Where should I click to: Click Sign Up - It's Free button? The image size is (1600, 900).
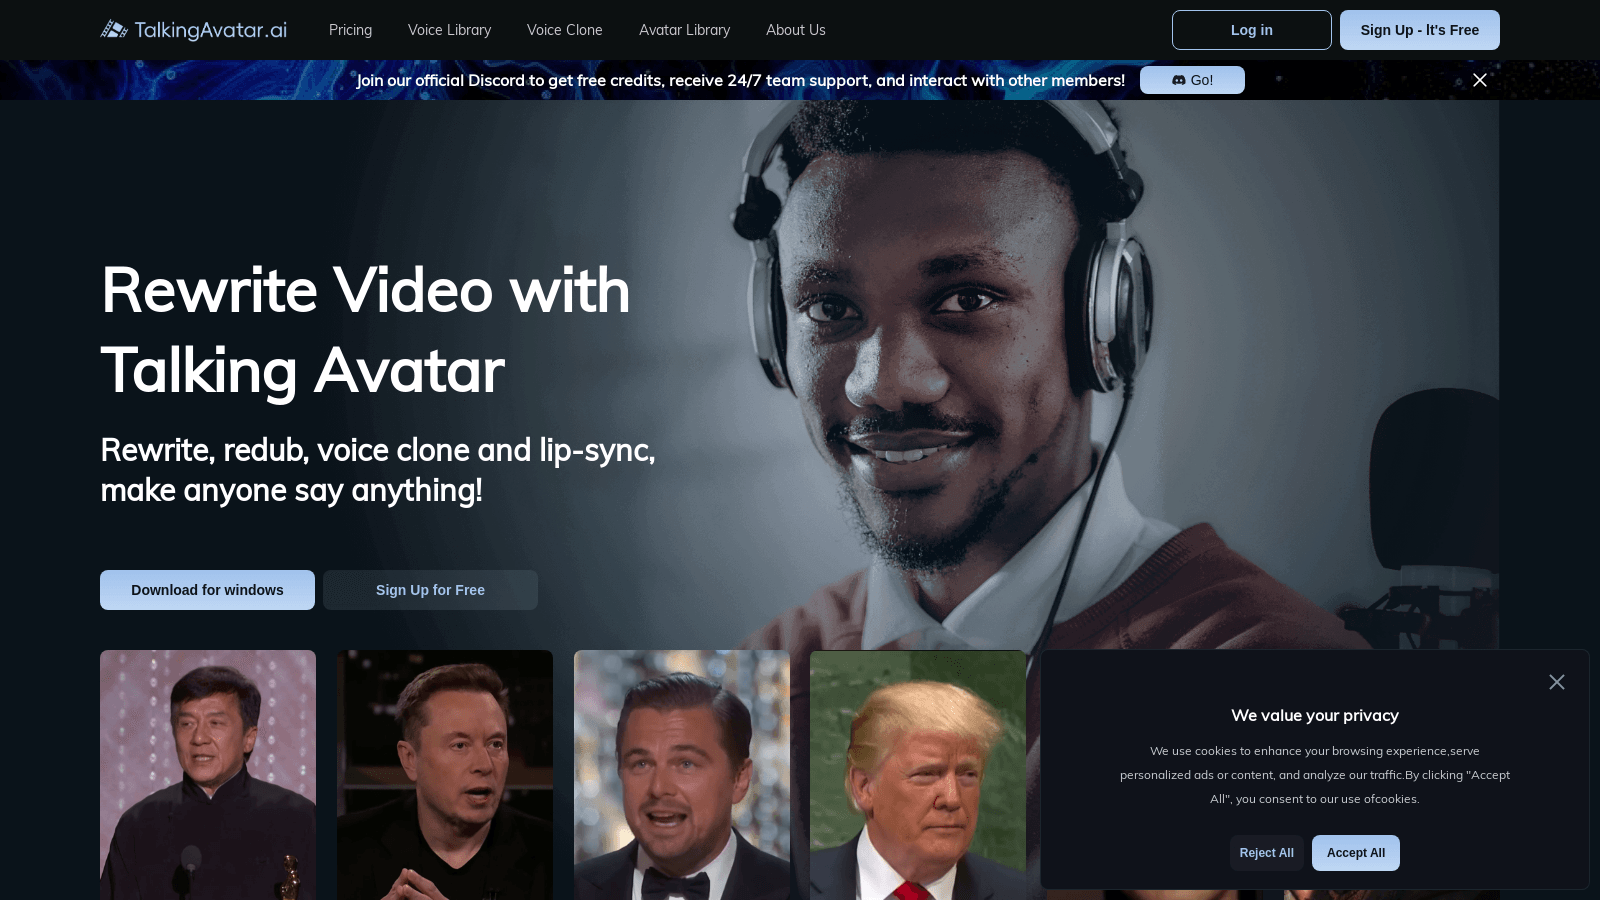[x=1419, y=30]
